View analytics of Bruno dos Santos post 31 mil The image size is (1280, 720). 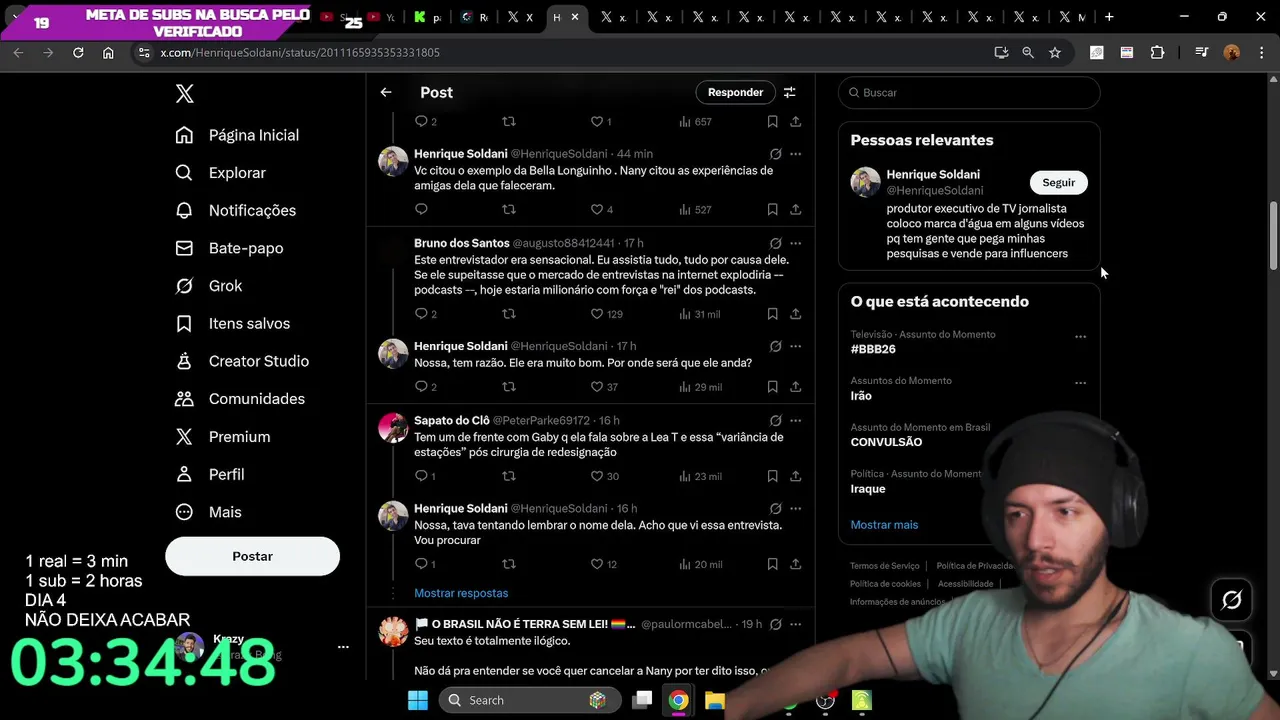point(700,314)
